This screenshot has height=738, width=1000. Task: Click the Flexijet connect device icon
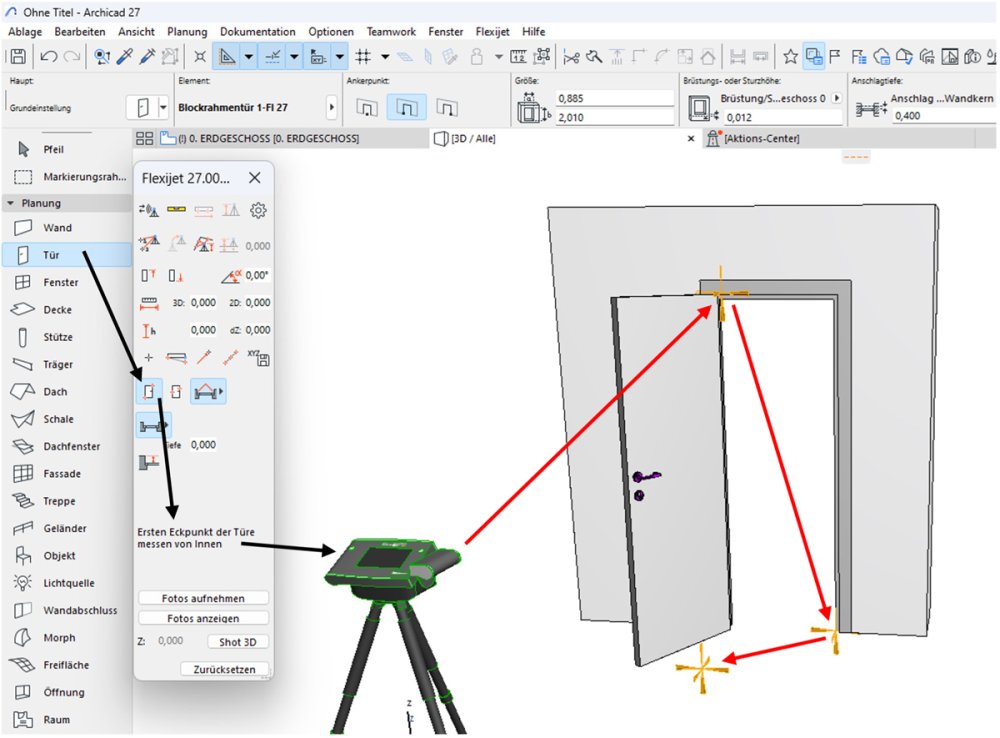[x=149, y=210]
